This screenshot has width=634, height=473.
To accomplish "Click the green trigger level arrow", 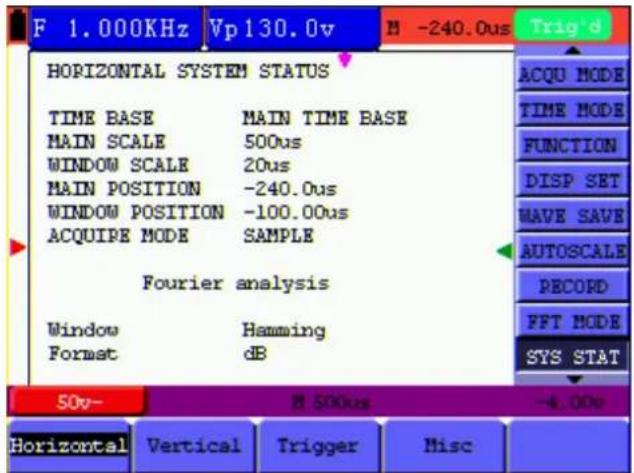I will click(x=505, y=251).
